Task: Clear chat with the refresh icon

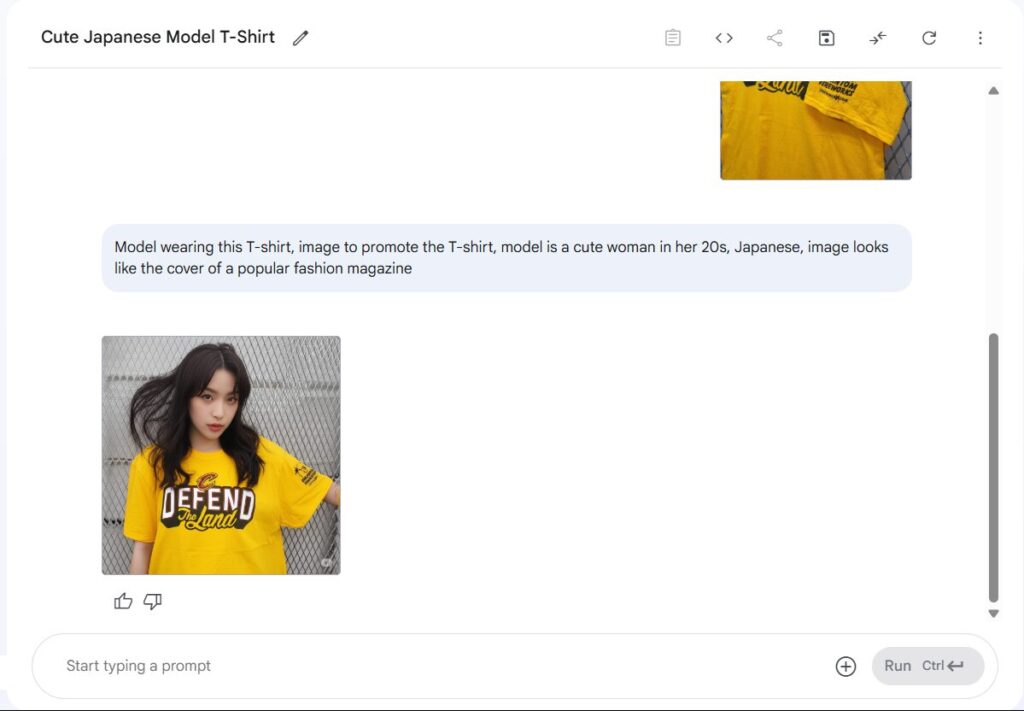Action: coord(929,38)
